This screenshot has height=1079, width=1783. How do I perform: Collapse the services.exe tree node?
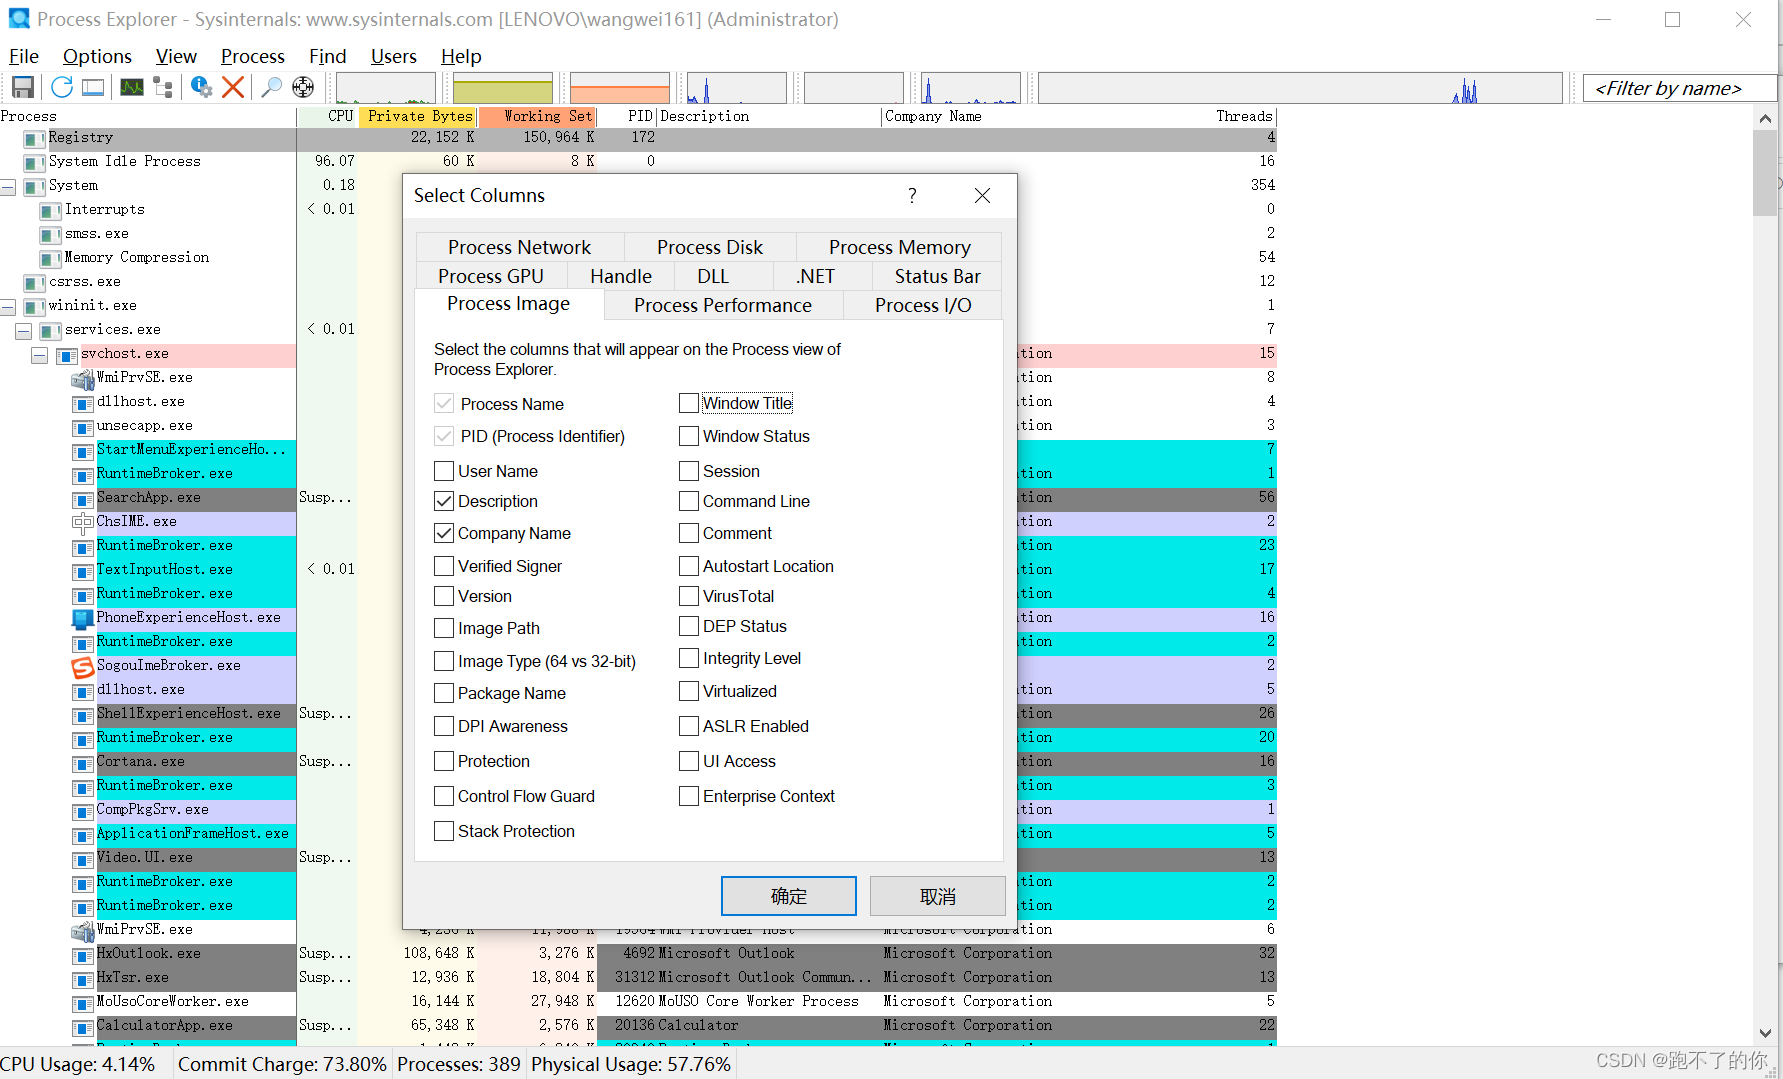[24, 331]
